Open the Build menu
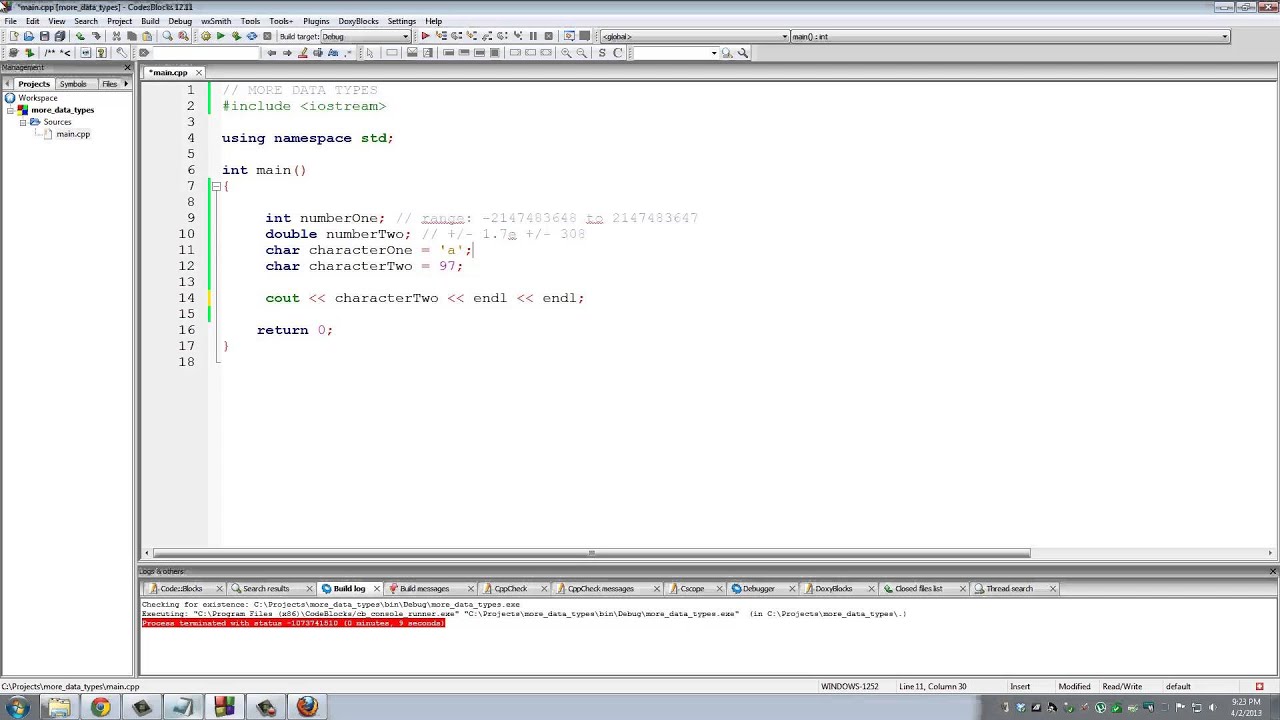Image resolution: width=1280 pixels, height=720 pixels. click(150, 21)
